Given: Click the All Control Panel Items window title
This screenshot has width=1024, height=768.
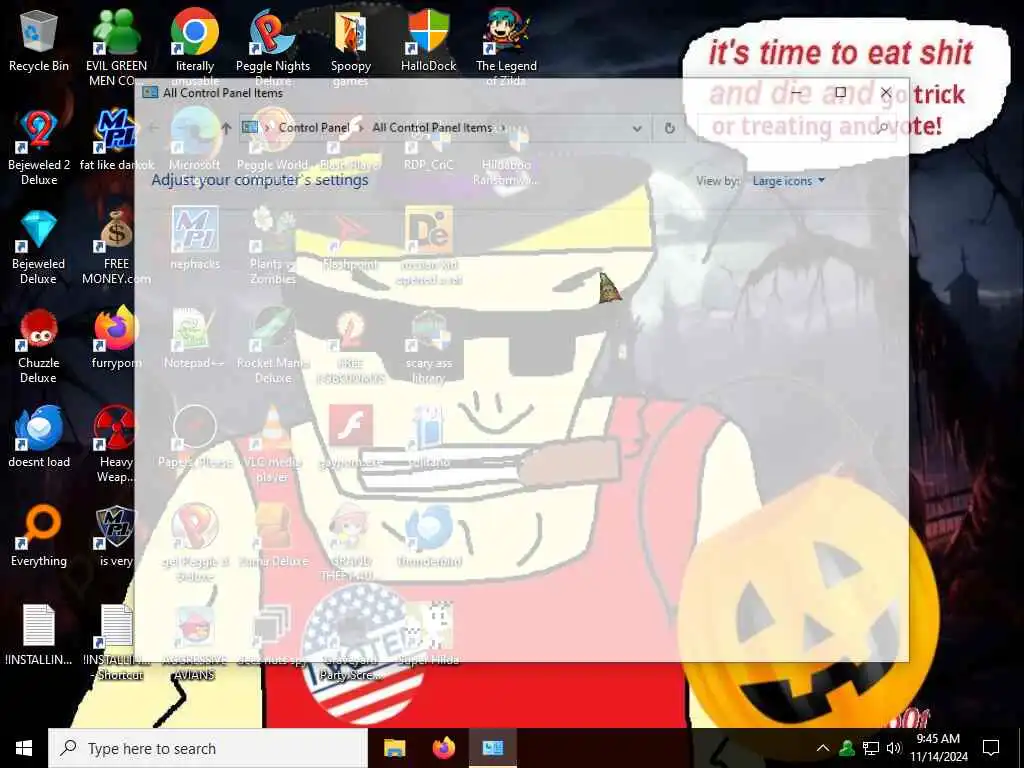Looking at the screenshot, I should [223, 93].
